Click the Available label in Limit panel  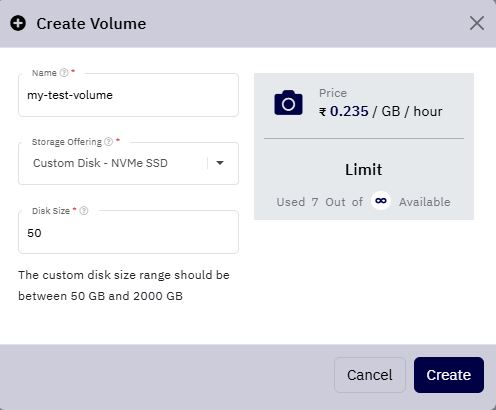pyautogui.click(x=425, y=202)
